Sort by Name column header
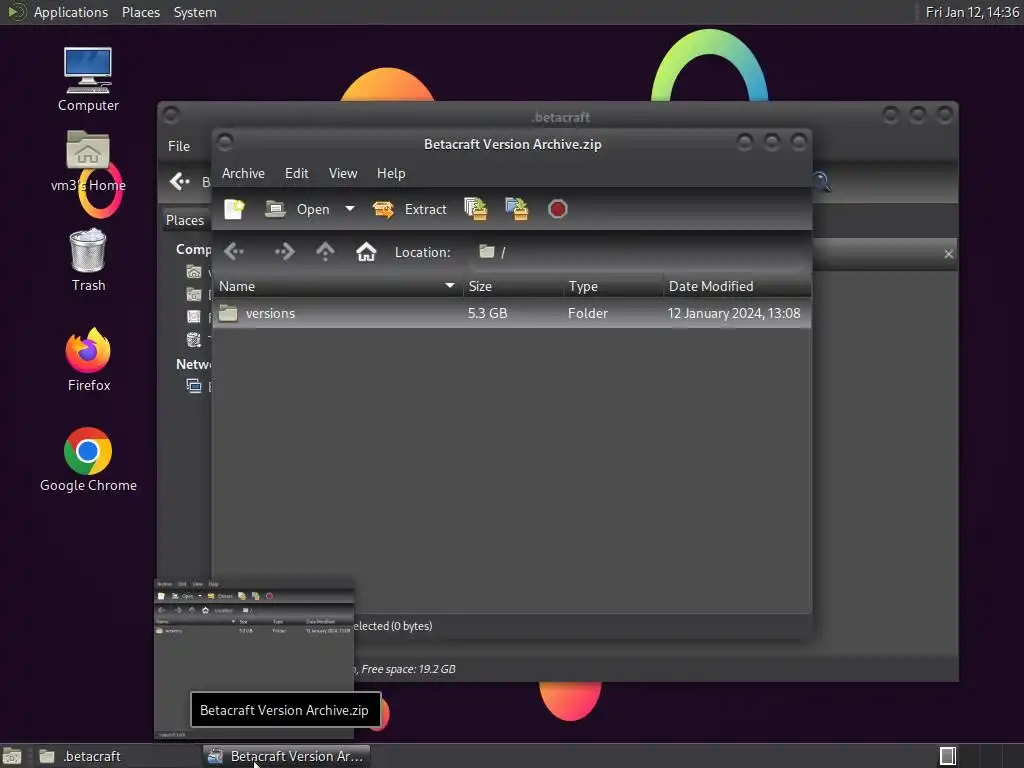The width and height of the screenshot is (1024, 768). (x=338, y=286)
